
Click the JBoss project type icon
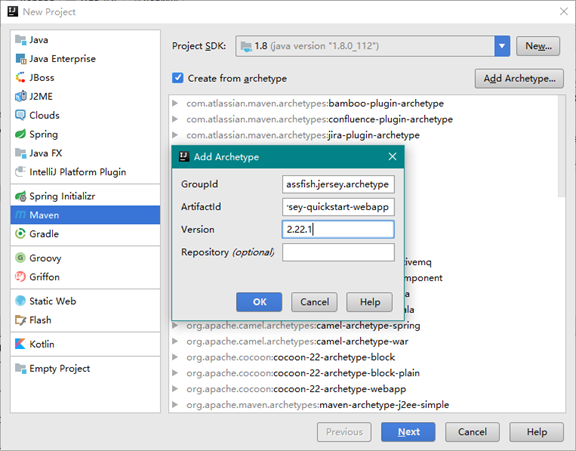(x=21, y=77)
